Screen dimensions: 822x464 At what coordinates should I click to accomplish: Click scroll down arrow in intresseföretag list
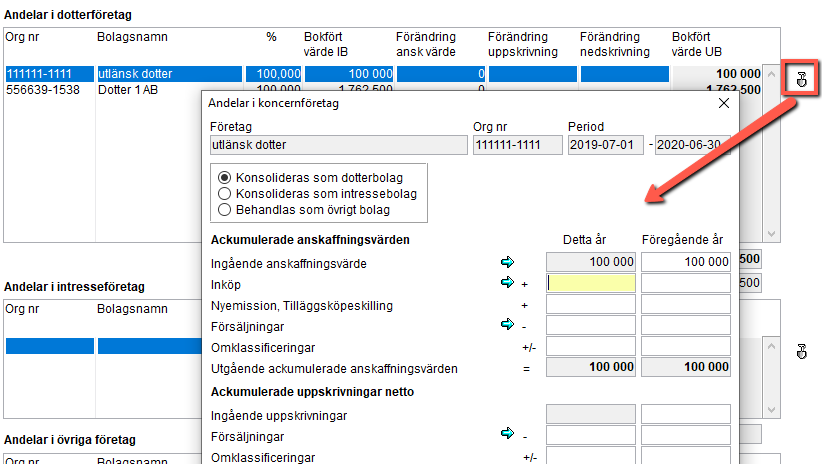[x=771, y=409]
